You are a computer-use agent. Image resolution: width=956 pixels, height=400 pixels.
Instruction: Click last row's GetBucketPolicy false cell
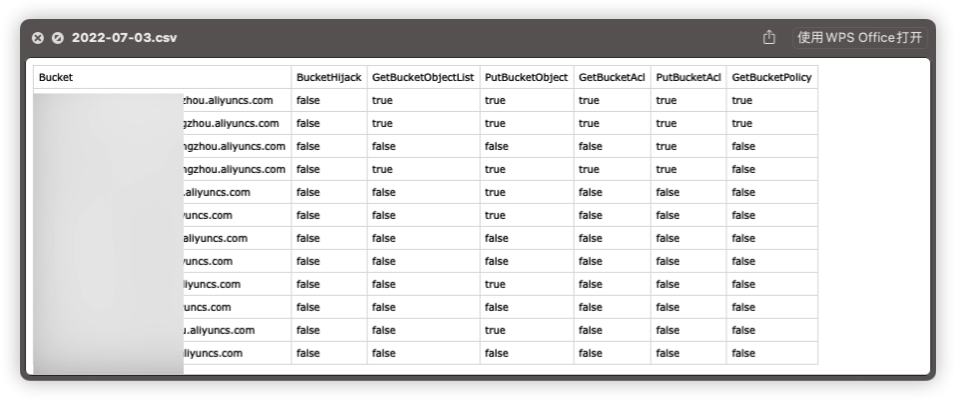click(x=743, y=353)
